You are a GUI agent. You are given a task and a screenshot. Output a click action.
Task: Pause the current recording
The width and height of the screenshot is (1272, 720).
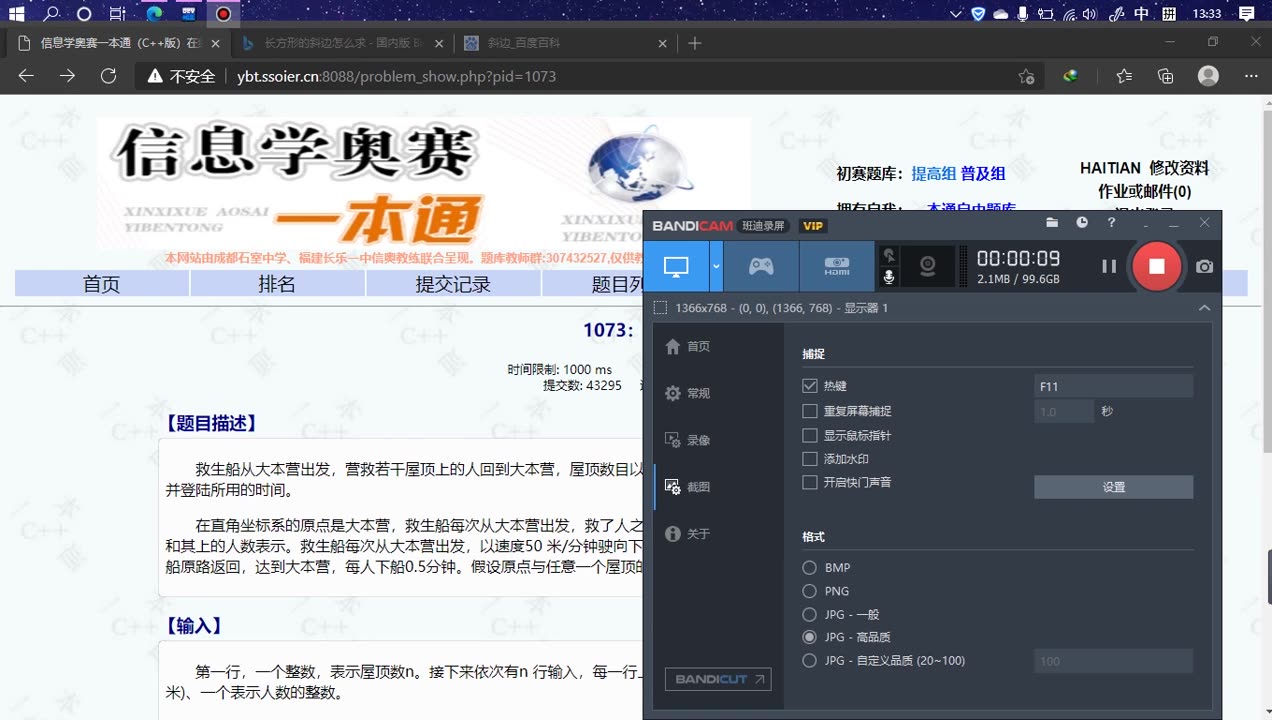tap(1111, 266)
